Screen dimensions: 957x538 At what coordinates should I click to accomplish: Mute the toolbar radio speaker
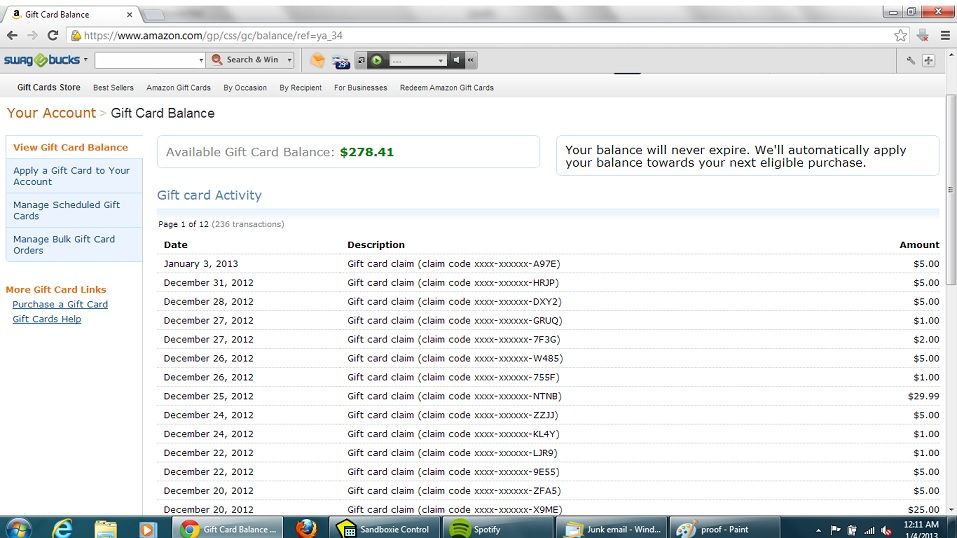[457, 60]
